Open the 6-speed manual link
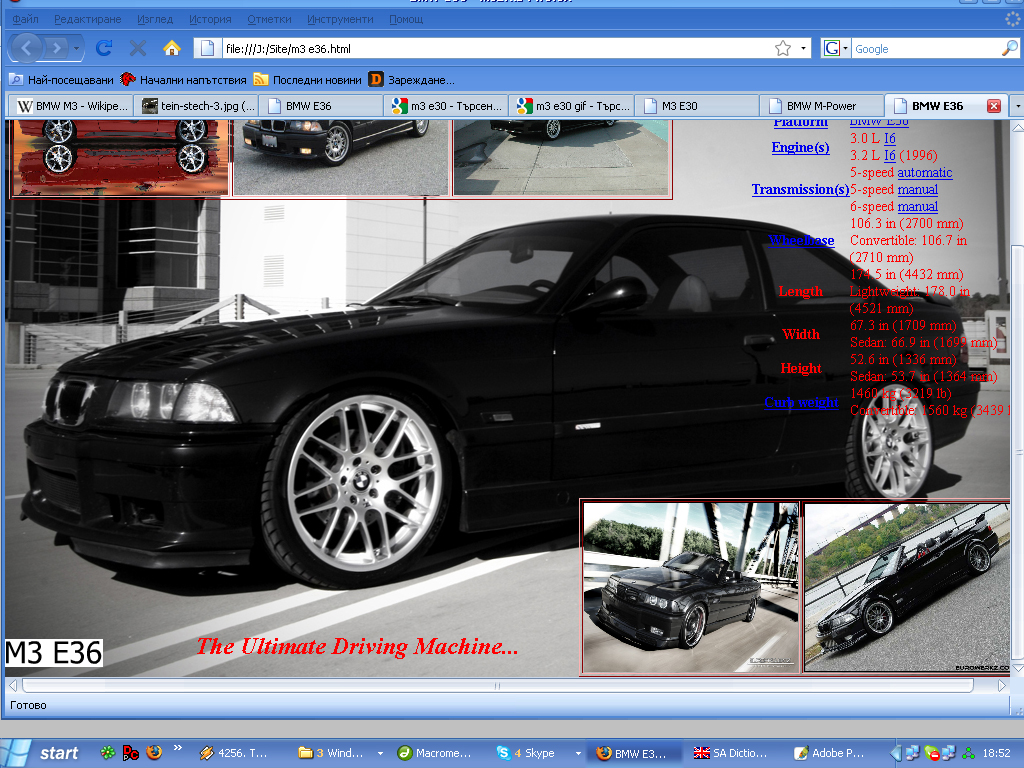This screenshot has height=768, width=1024. [x=917, y=206]
